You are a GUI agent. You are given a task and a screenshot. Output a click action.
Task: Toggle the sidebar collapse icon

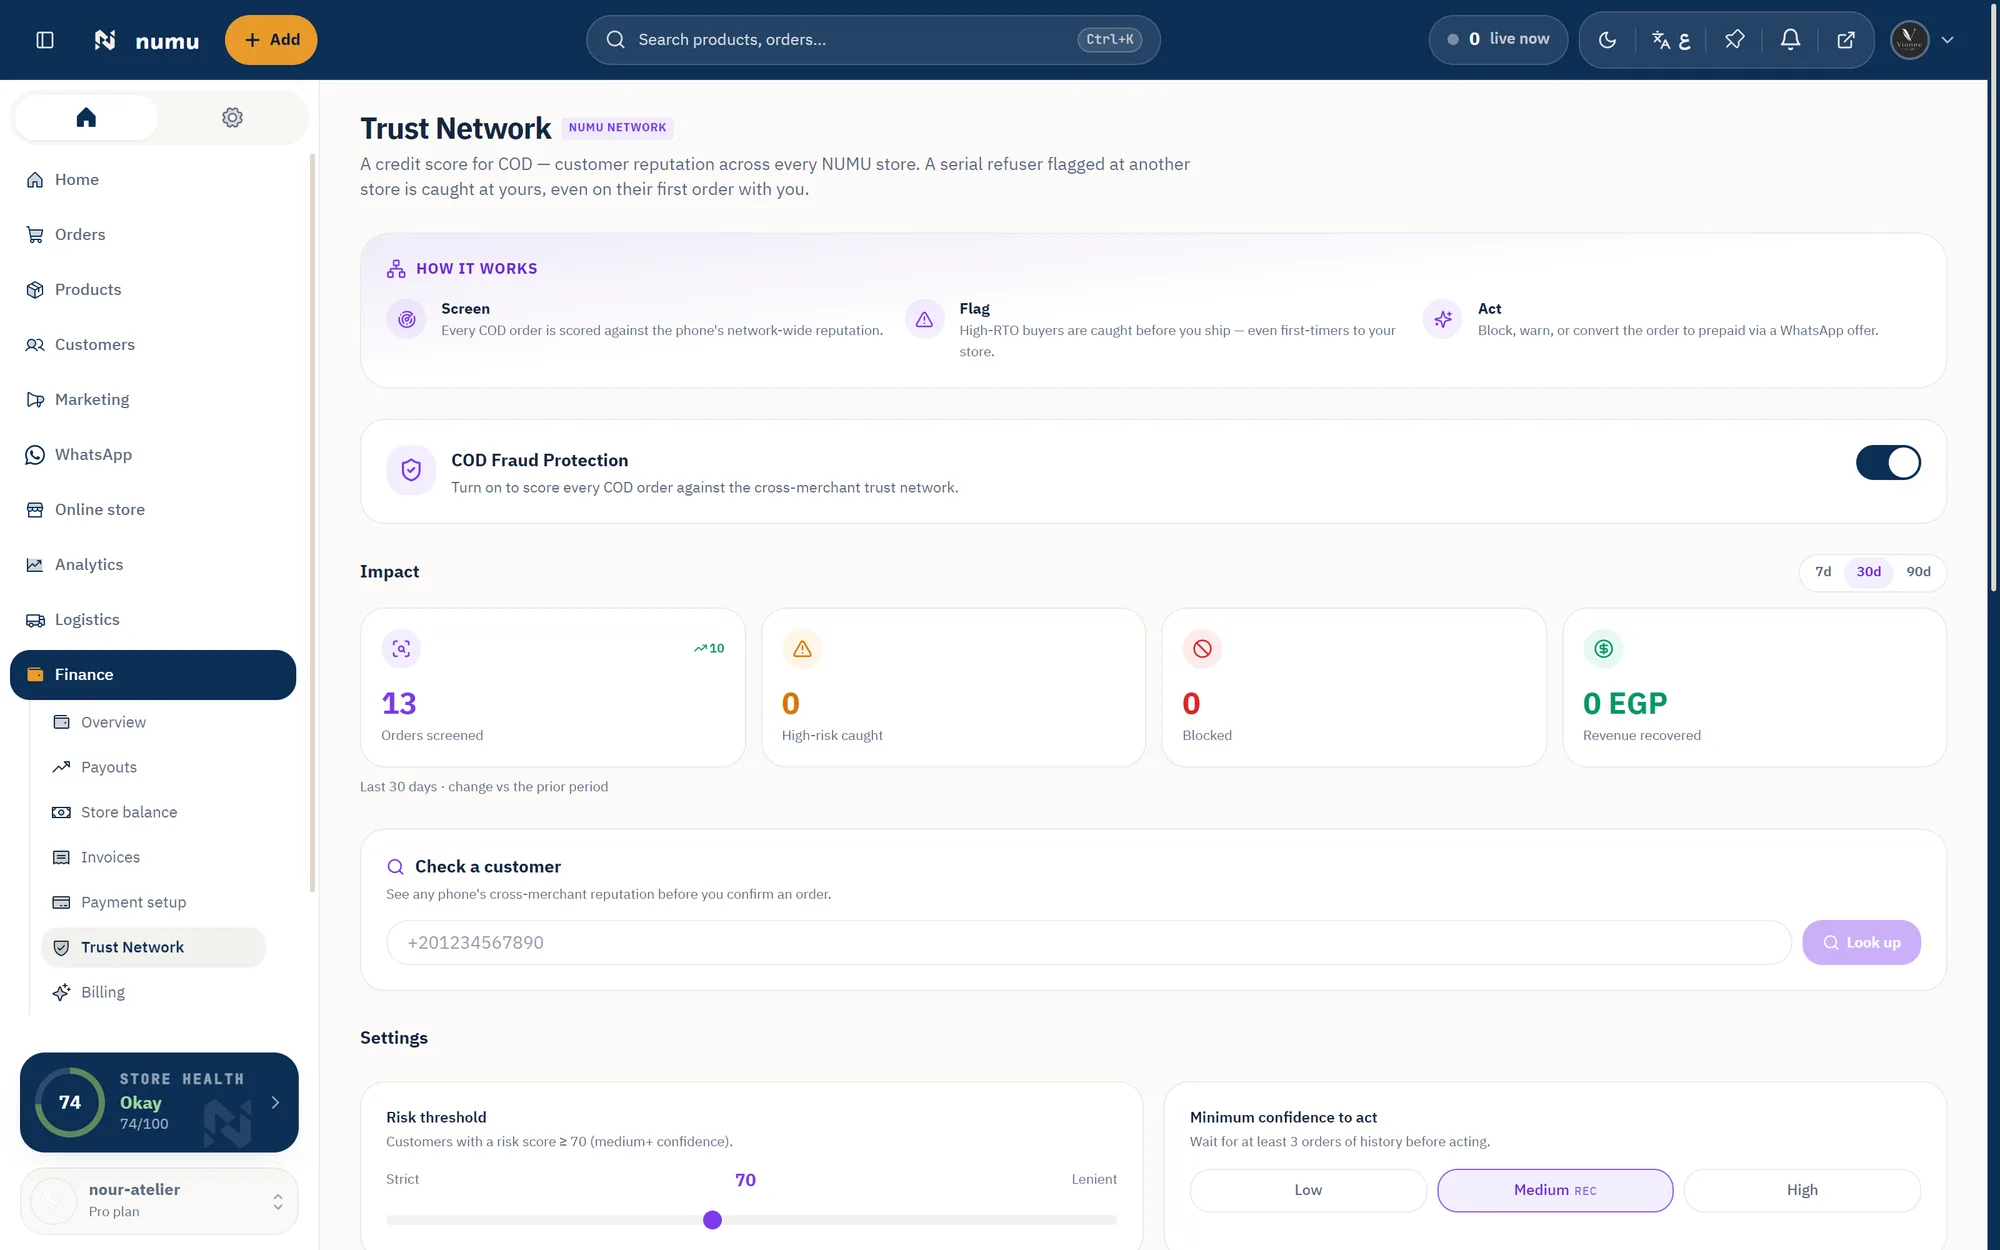pos(45,40)
